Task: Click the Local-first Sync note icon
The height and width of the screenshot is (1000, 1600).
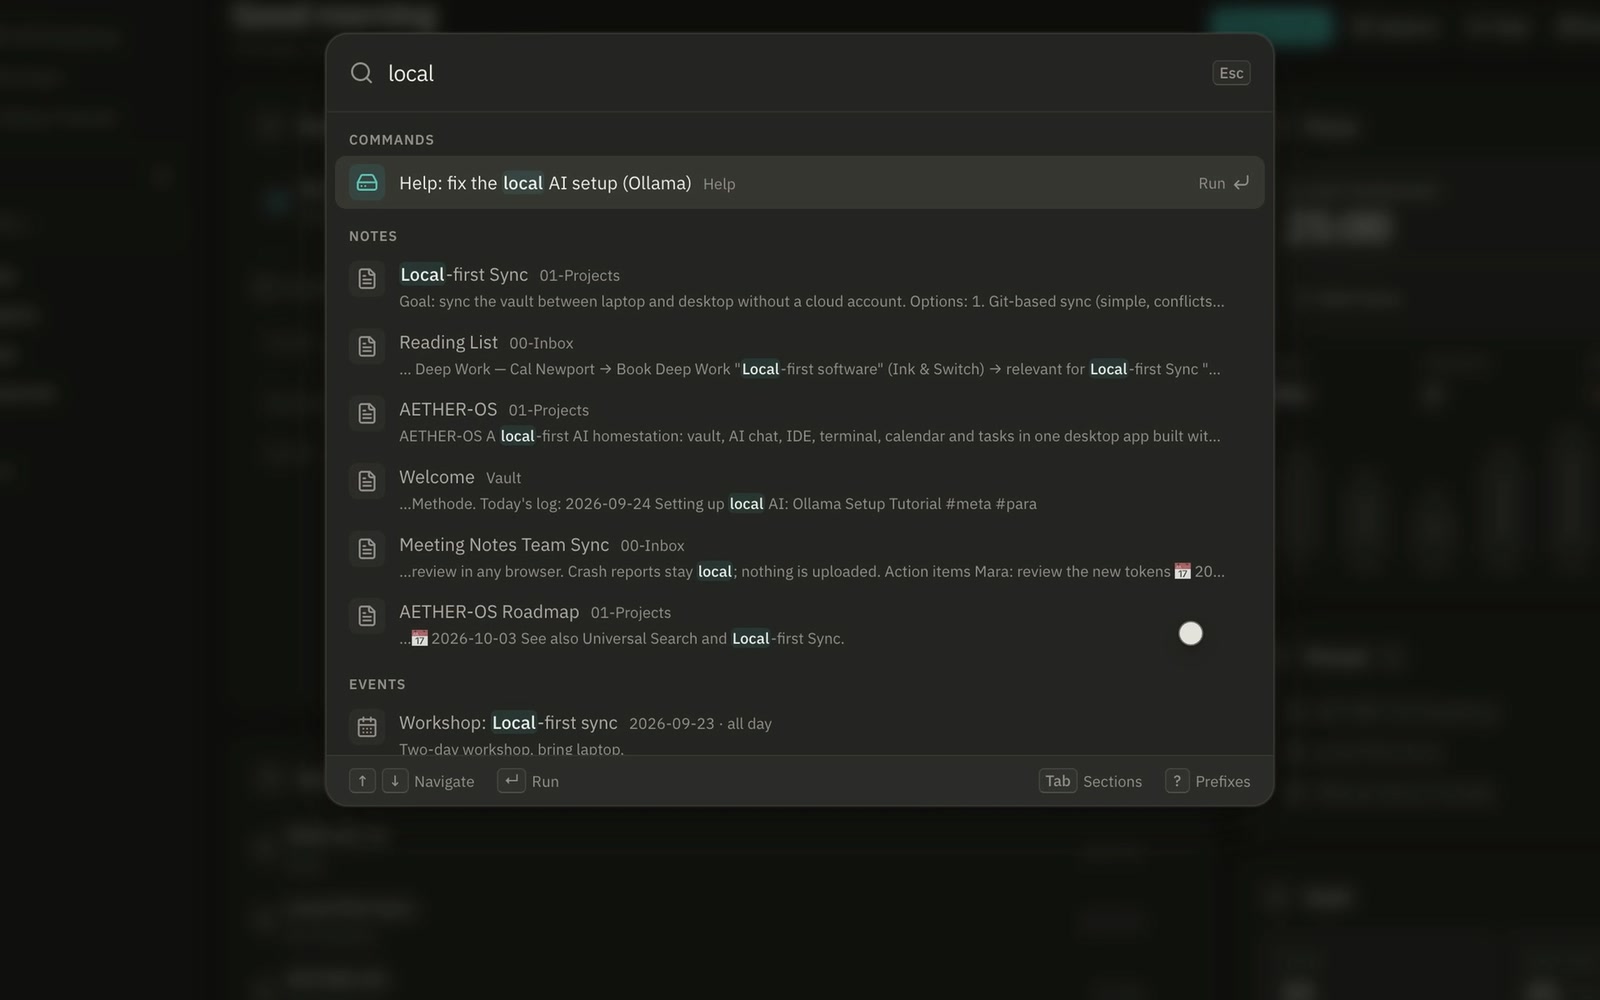Action: click(x=367, y=278)
